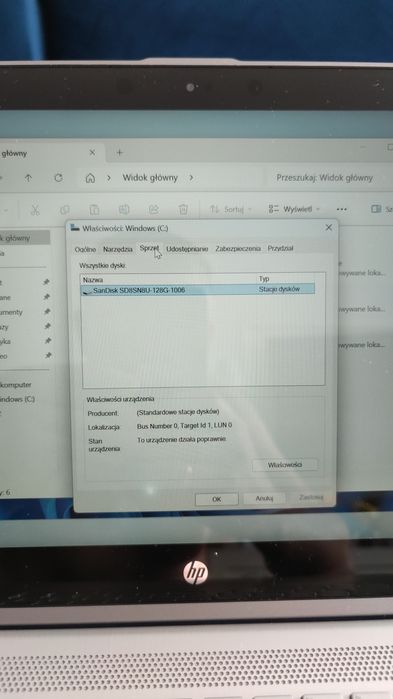The image size is (393, 699).
Task: Close the Explorer tab główny
Action: tap(92, 152)
